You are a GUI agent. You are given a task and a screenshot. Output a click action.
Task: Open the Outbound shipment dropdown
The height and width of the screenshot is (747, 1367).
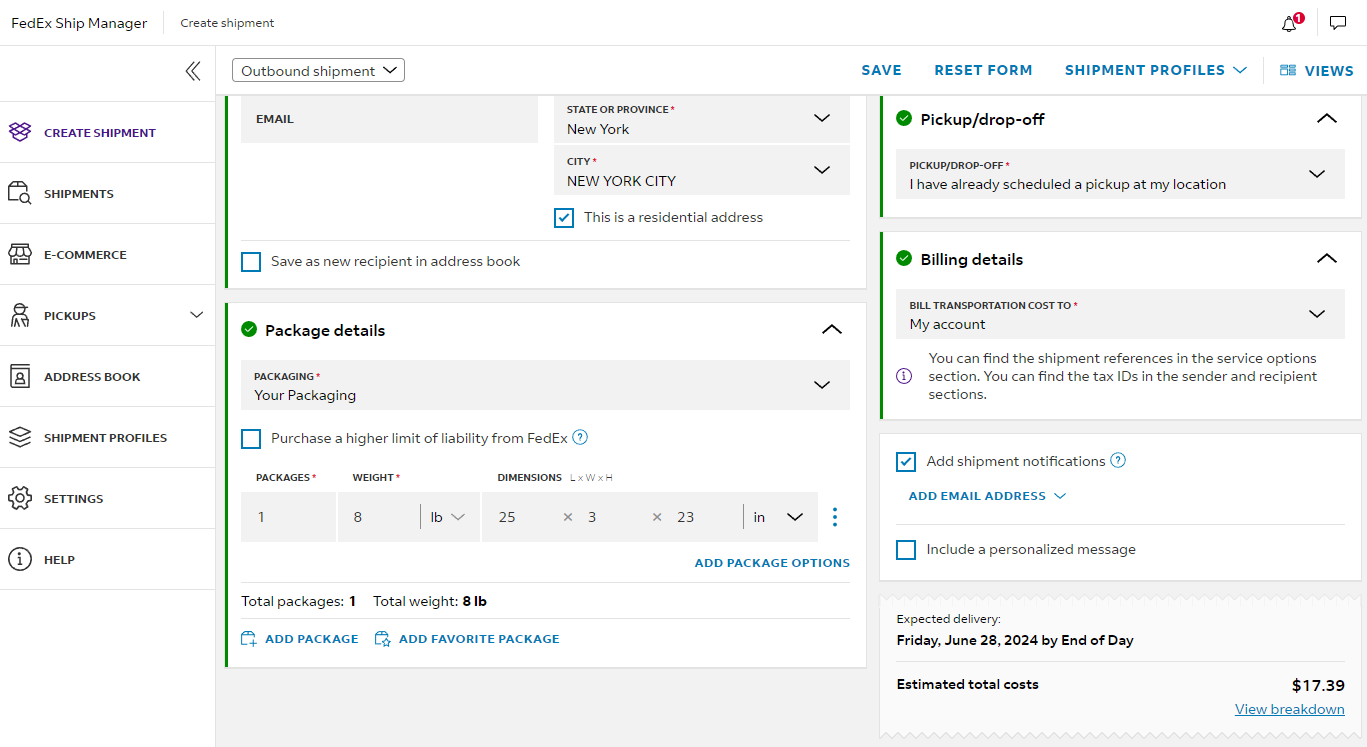[318, 71]
